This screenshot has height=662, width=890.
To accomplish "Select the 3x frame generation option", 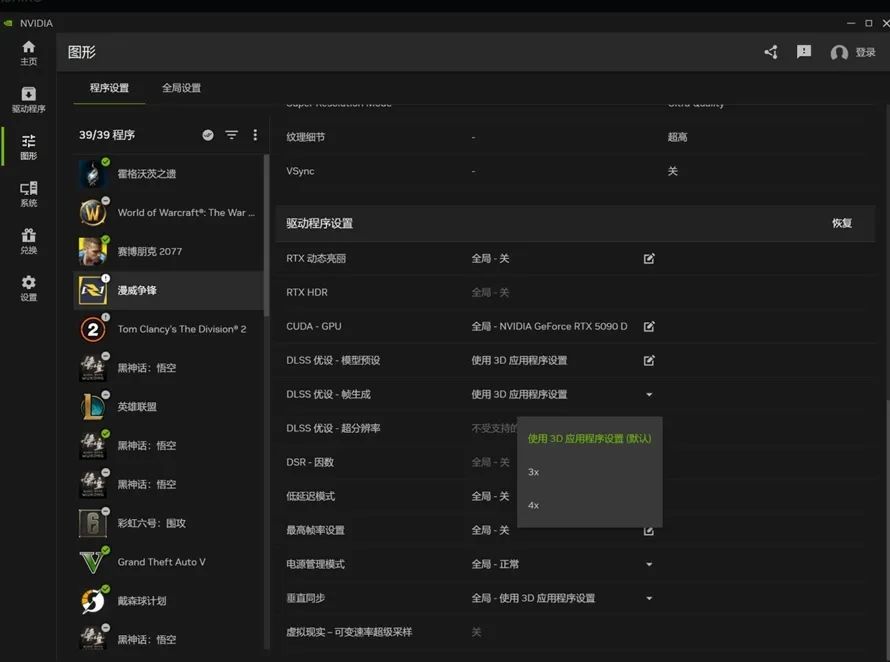I will (x=534, y=472).
